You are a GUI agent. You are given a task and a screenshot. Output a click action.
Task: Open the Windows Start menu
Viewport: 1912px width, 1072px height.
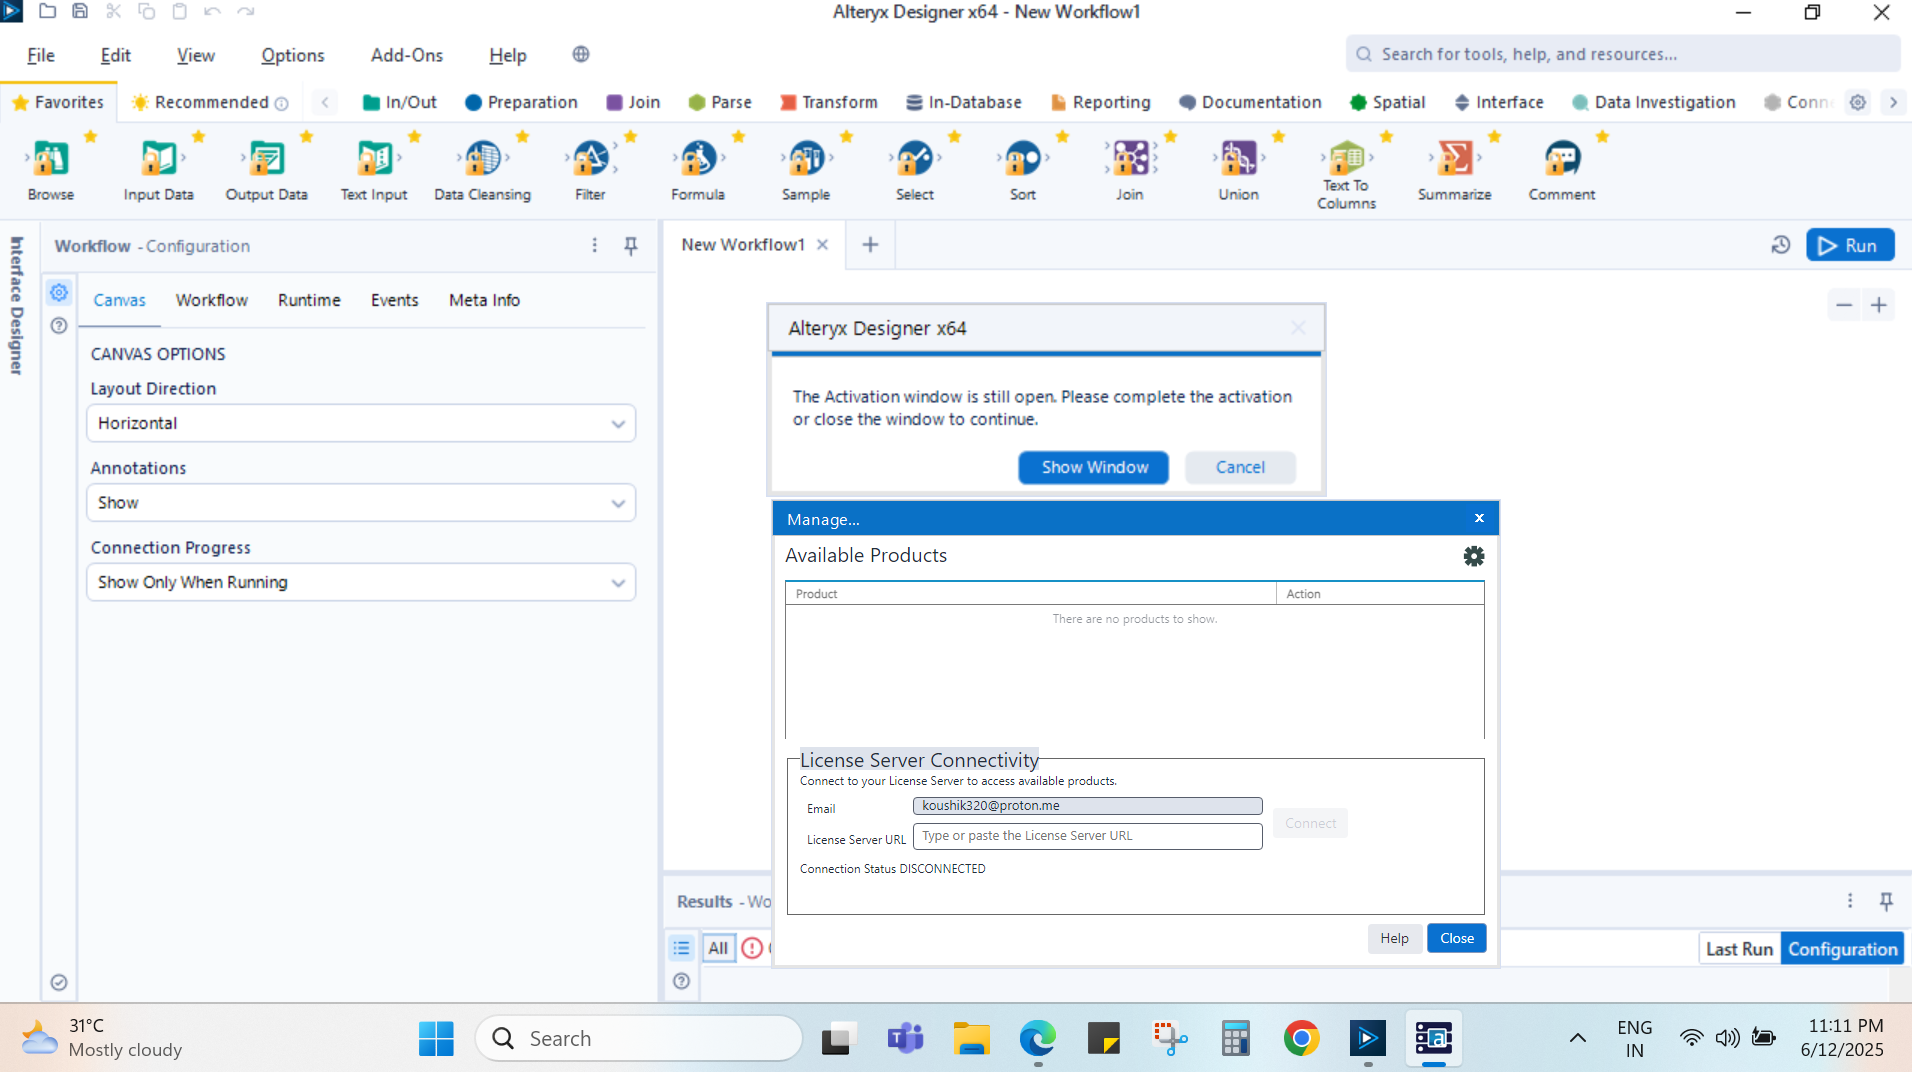click(x=436, y=1039)
